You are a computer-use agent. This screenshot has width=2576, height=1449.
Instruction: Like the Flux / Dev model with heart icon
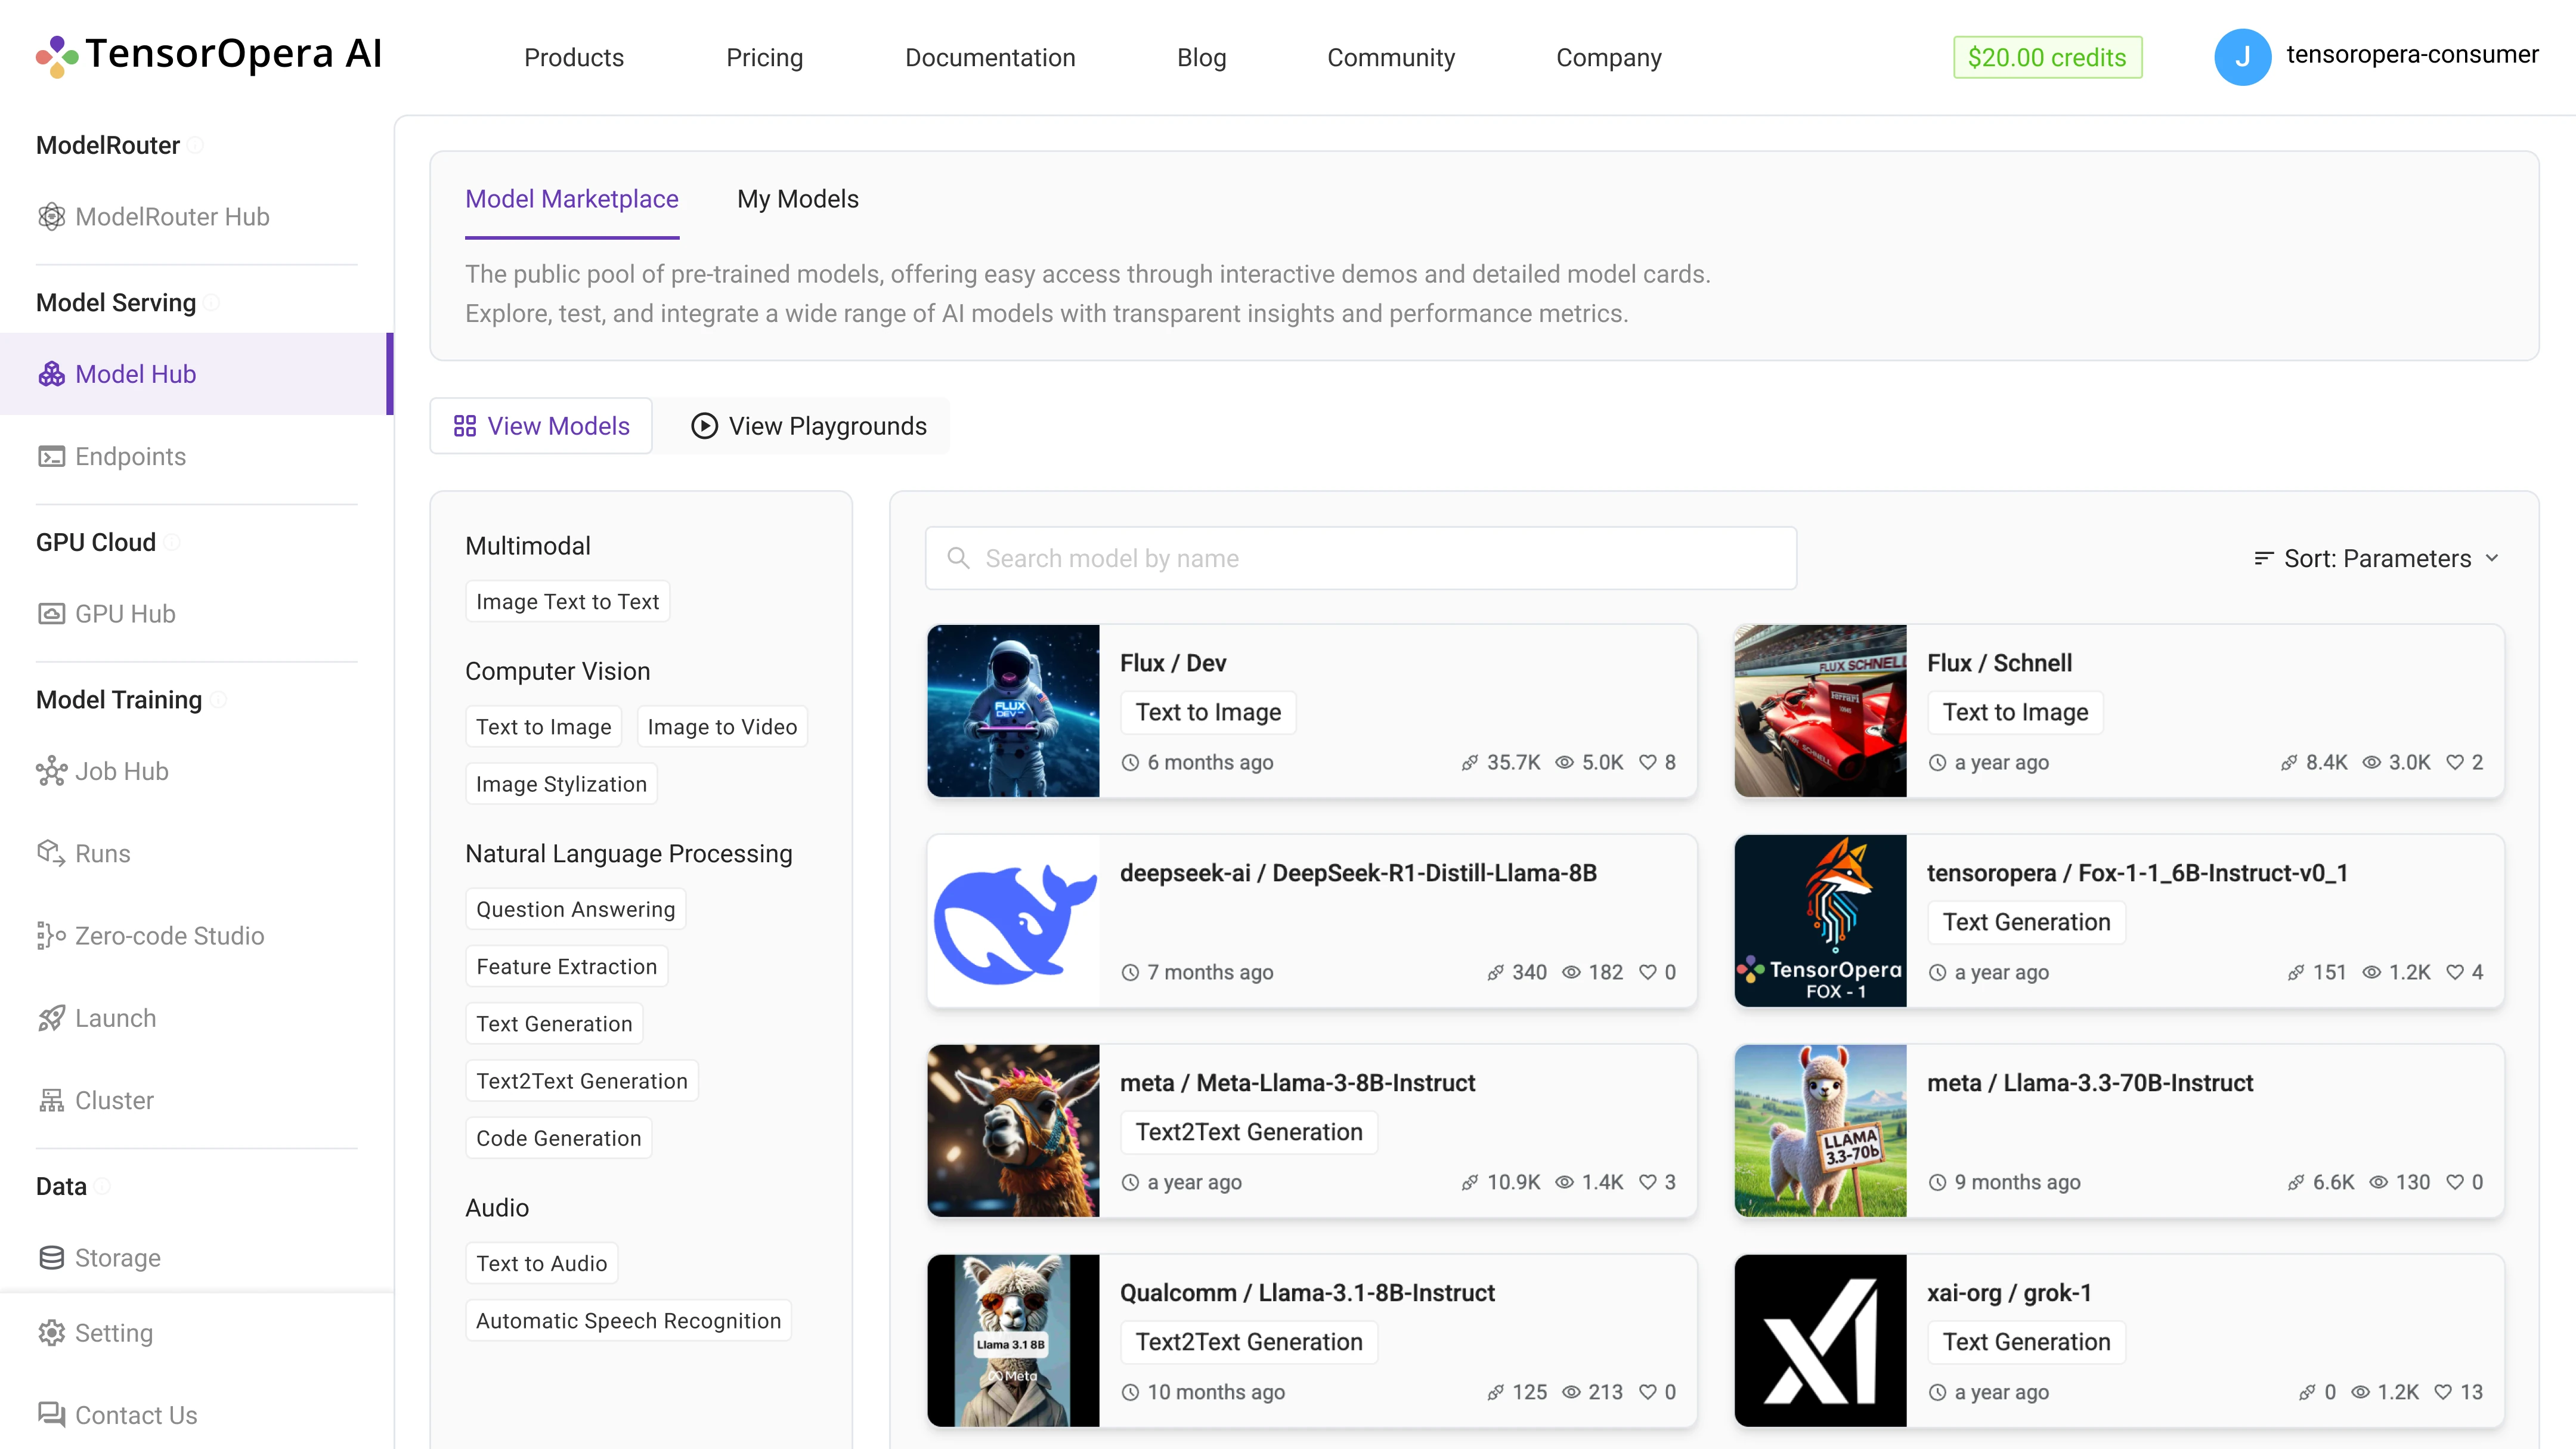tap(1649, 761)
